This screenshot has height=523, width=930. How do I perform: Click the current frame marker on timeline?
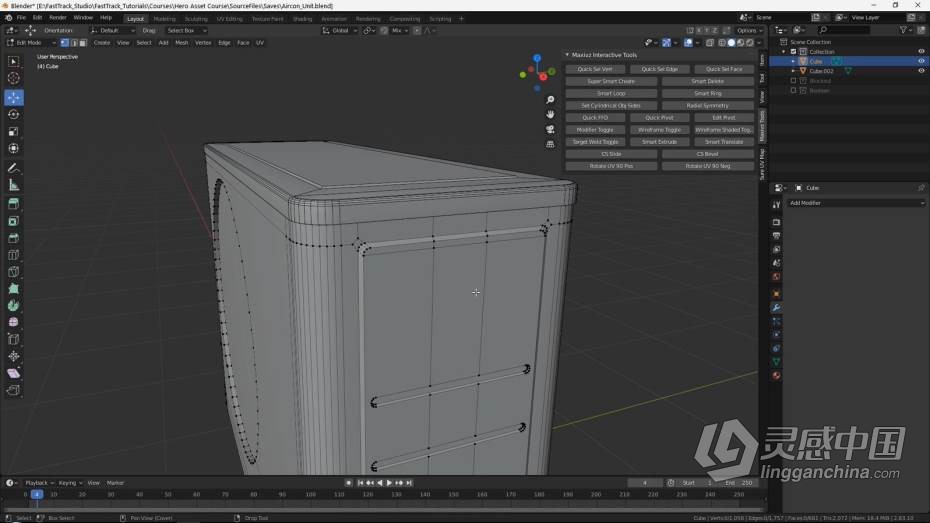click(37, 494)
